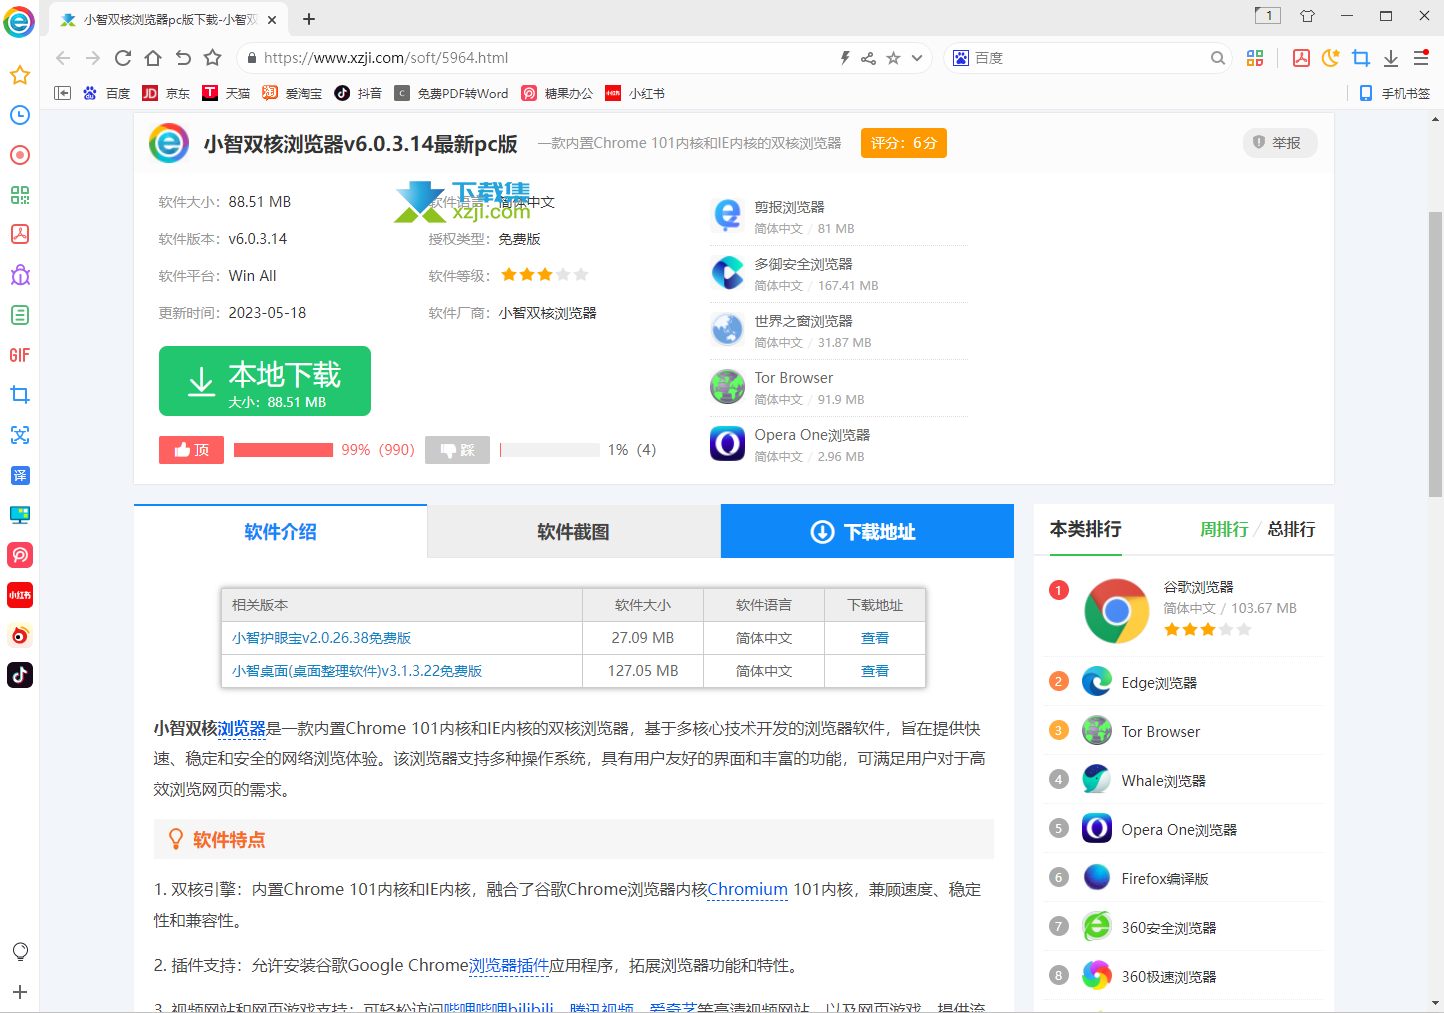Open the 免费PDF转Word bookmark
Screen dimensions: 1444x1013
coord(451,93)
